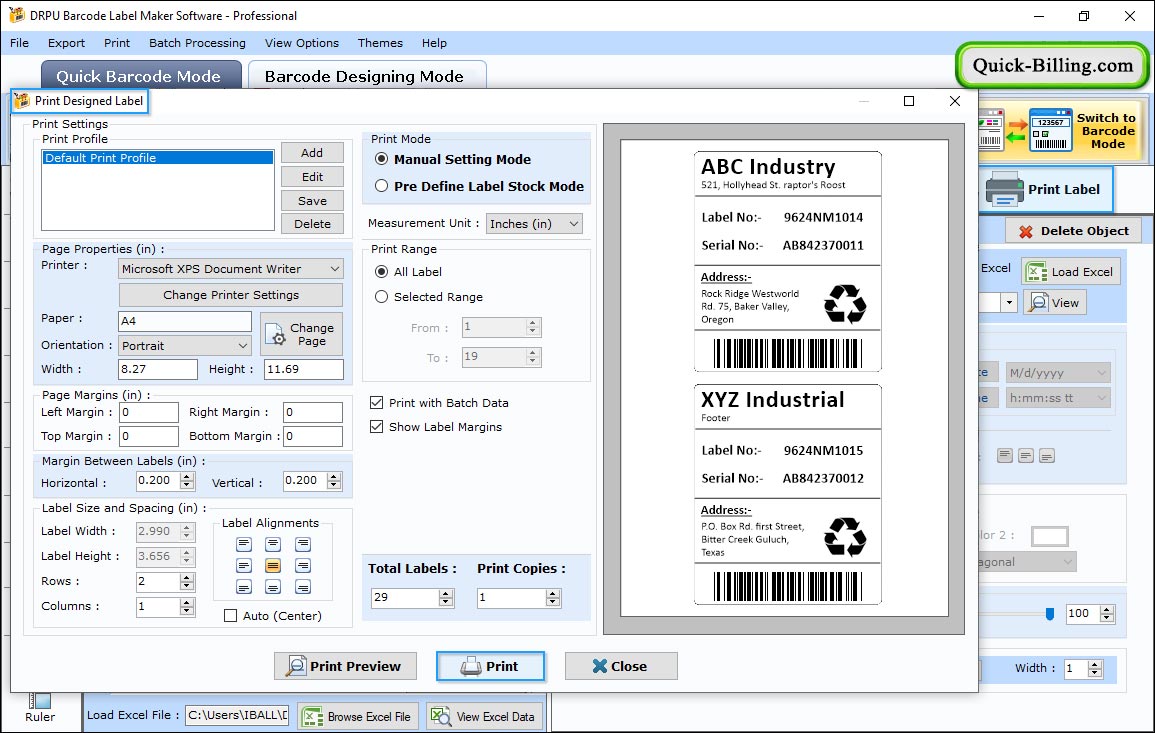Open the Export menu

pyautogui.click(x=66, y=43)
